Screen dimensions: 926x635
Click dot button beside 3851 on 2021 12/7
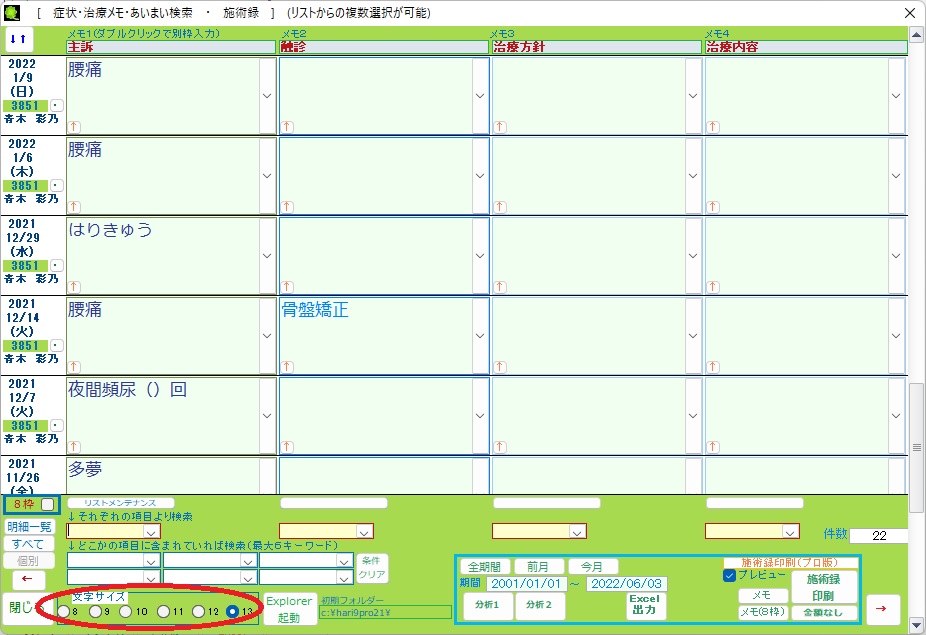[x=56, y=426]
